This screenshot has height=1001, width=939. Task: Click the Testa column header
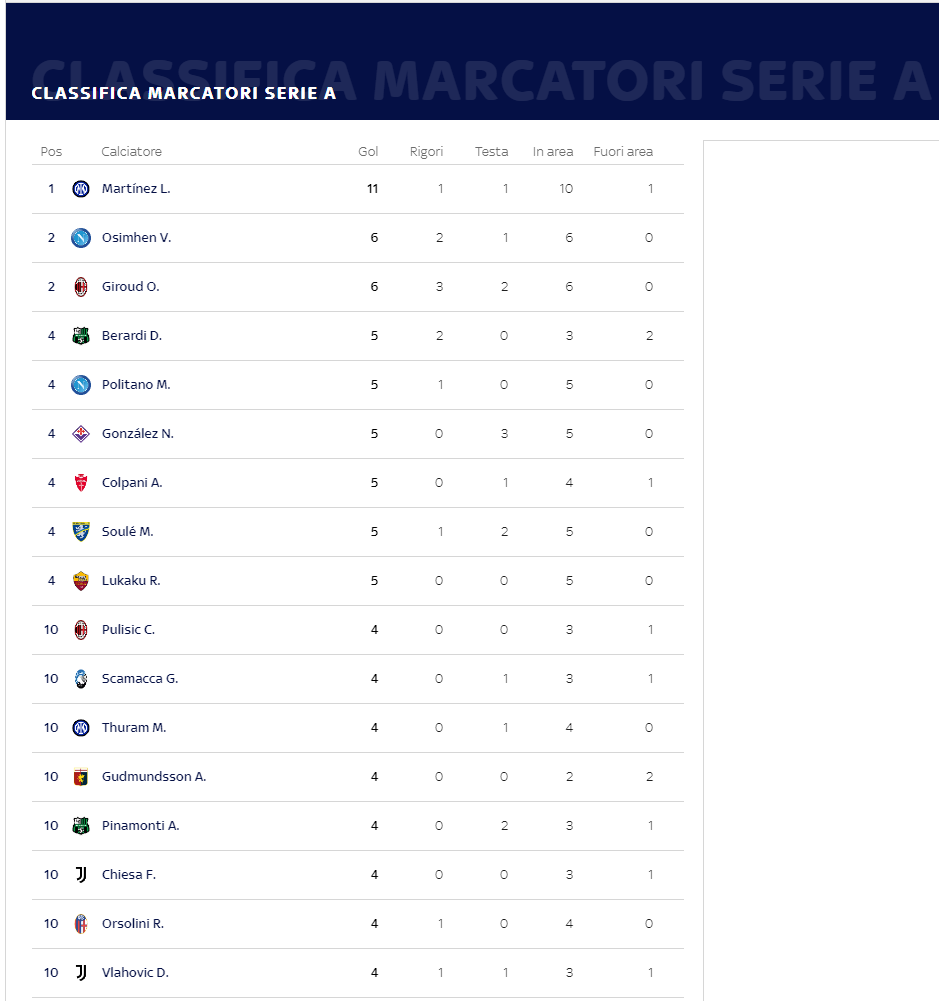(492, 152)
